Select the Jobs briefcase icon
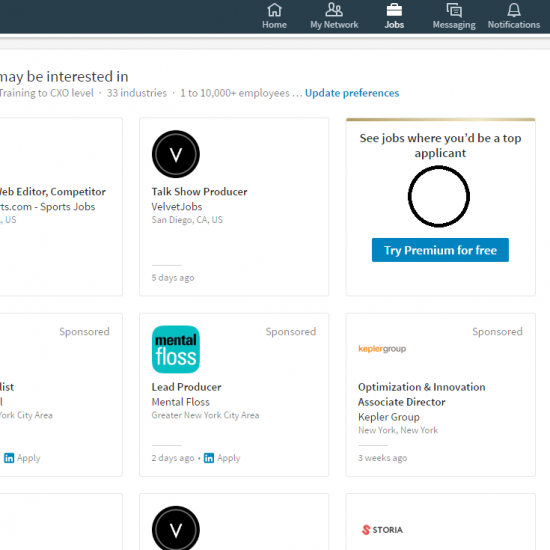550x550 pixels. 394,10
